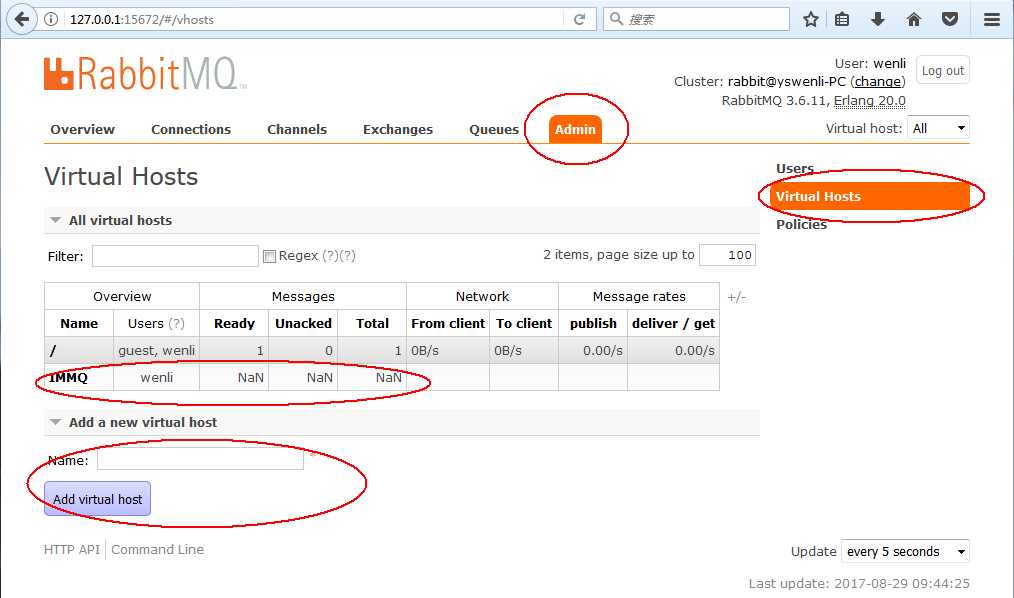Bookmark this page with the star icon
This screenshot has height=598, width=1014.
[810, 19]
